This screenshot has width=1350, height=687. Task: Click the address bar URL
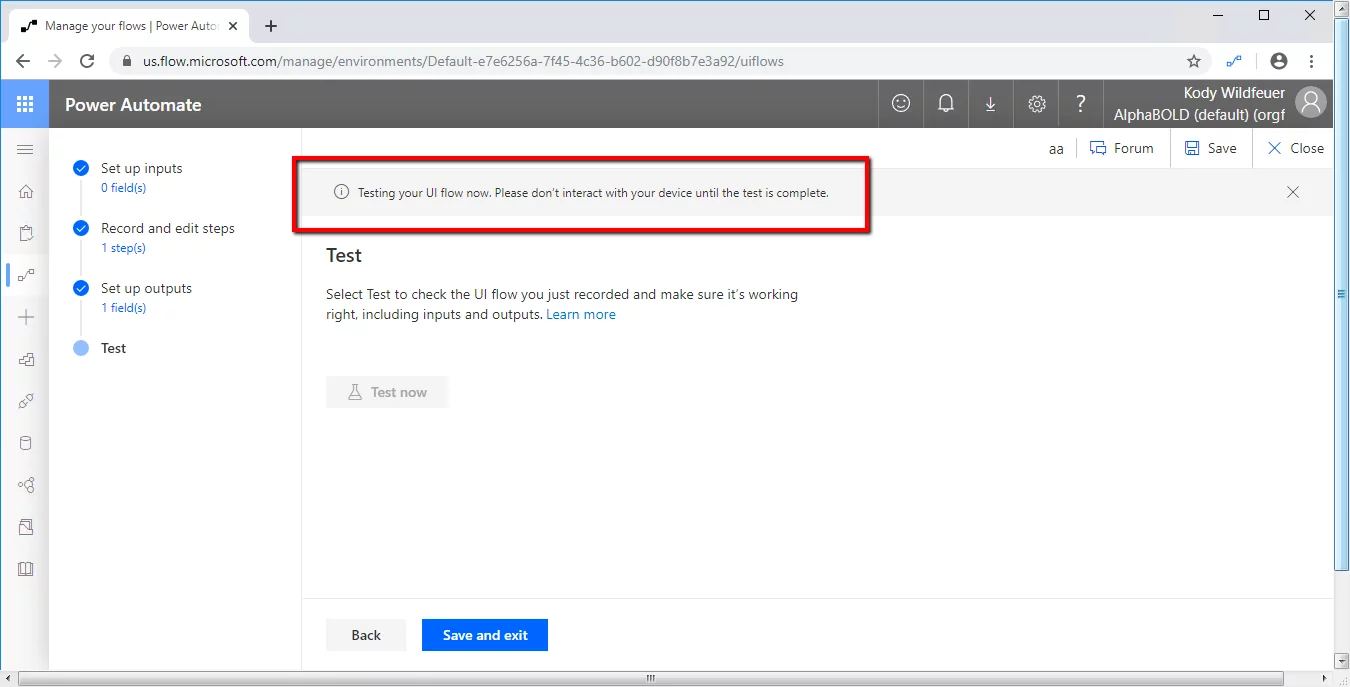(463, 61)
